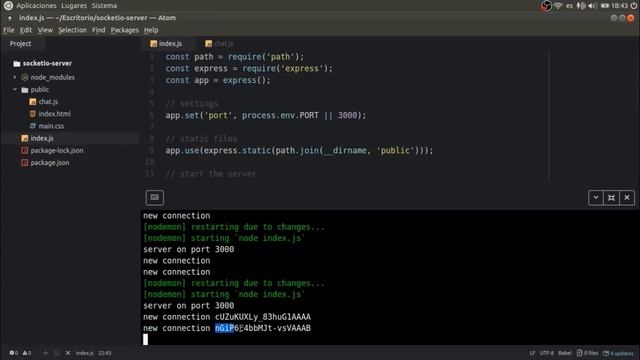Click the UTF-8 encoding selector
Screen dimensions: 640x360
pyautogui.click(x=547, y=353)
